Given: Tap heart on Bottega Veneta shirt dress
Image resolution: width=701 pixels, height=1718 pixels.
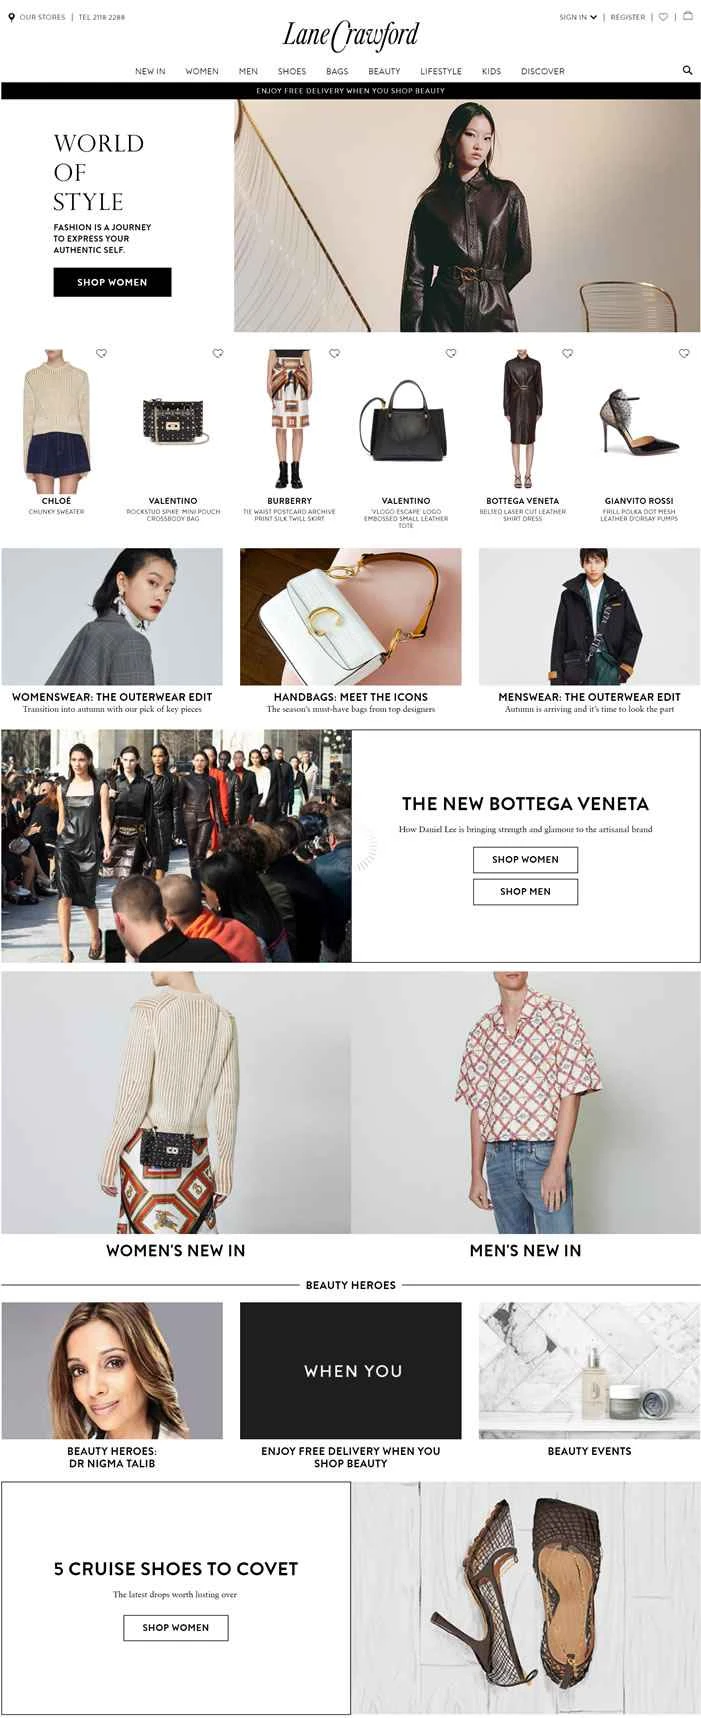Looking at the screenshot, I should [x=568, y=353].
